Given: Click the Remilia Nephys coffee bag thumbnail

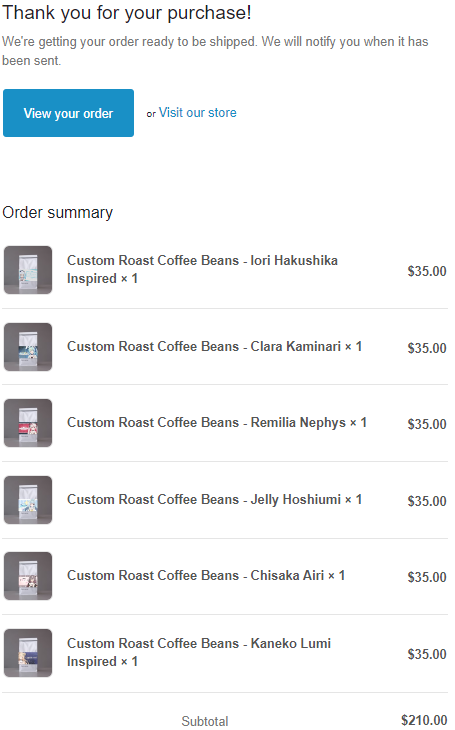Looking at the screenshot, I should (x=28, y=423).
